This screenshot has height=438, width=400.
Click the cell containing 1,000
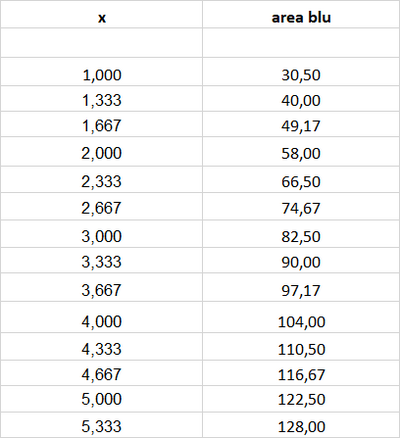(x=101, y=72)
